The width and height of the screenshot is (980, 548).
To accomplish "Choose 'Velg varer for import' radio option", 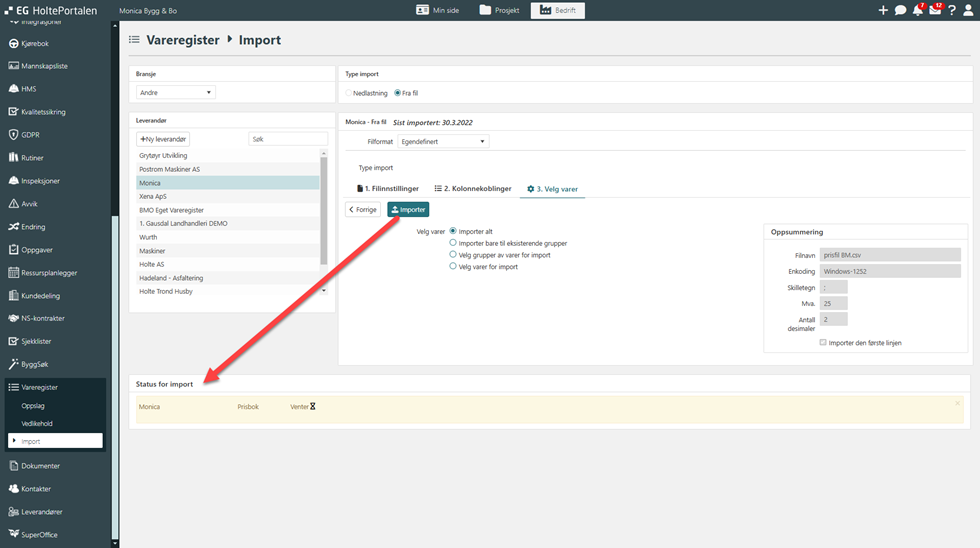I will (x=453, y=267).
